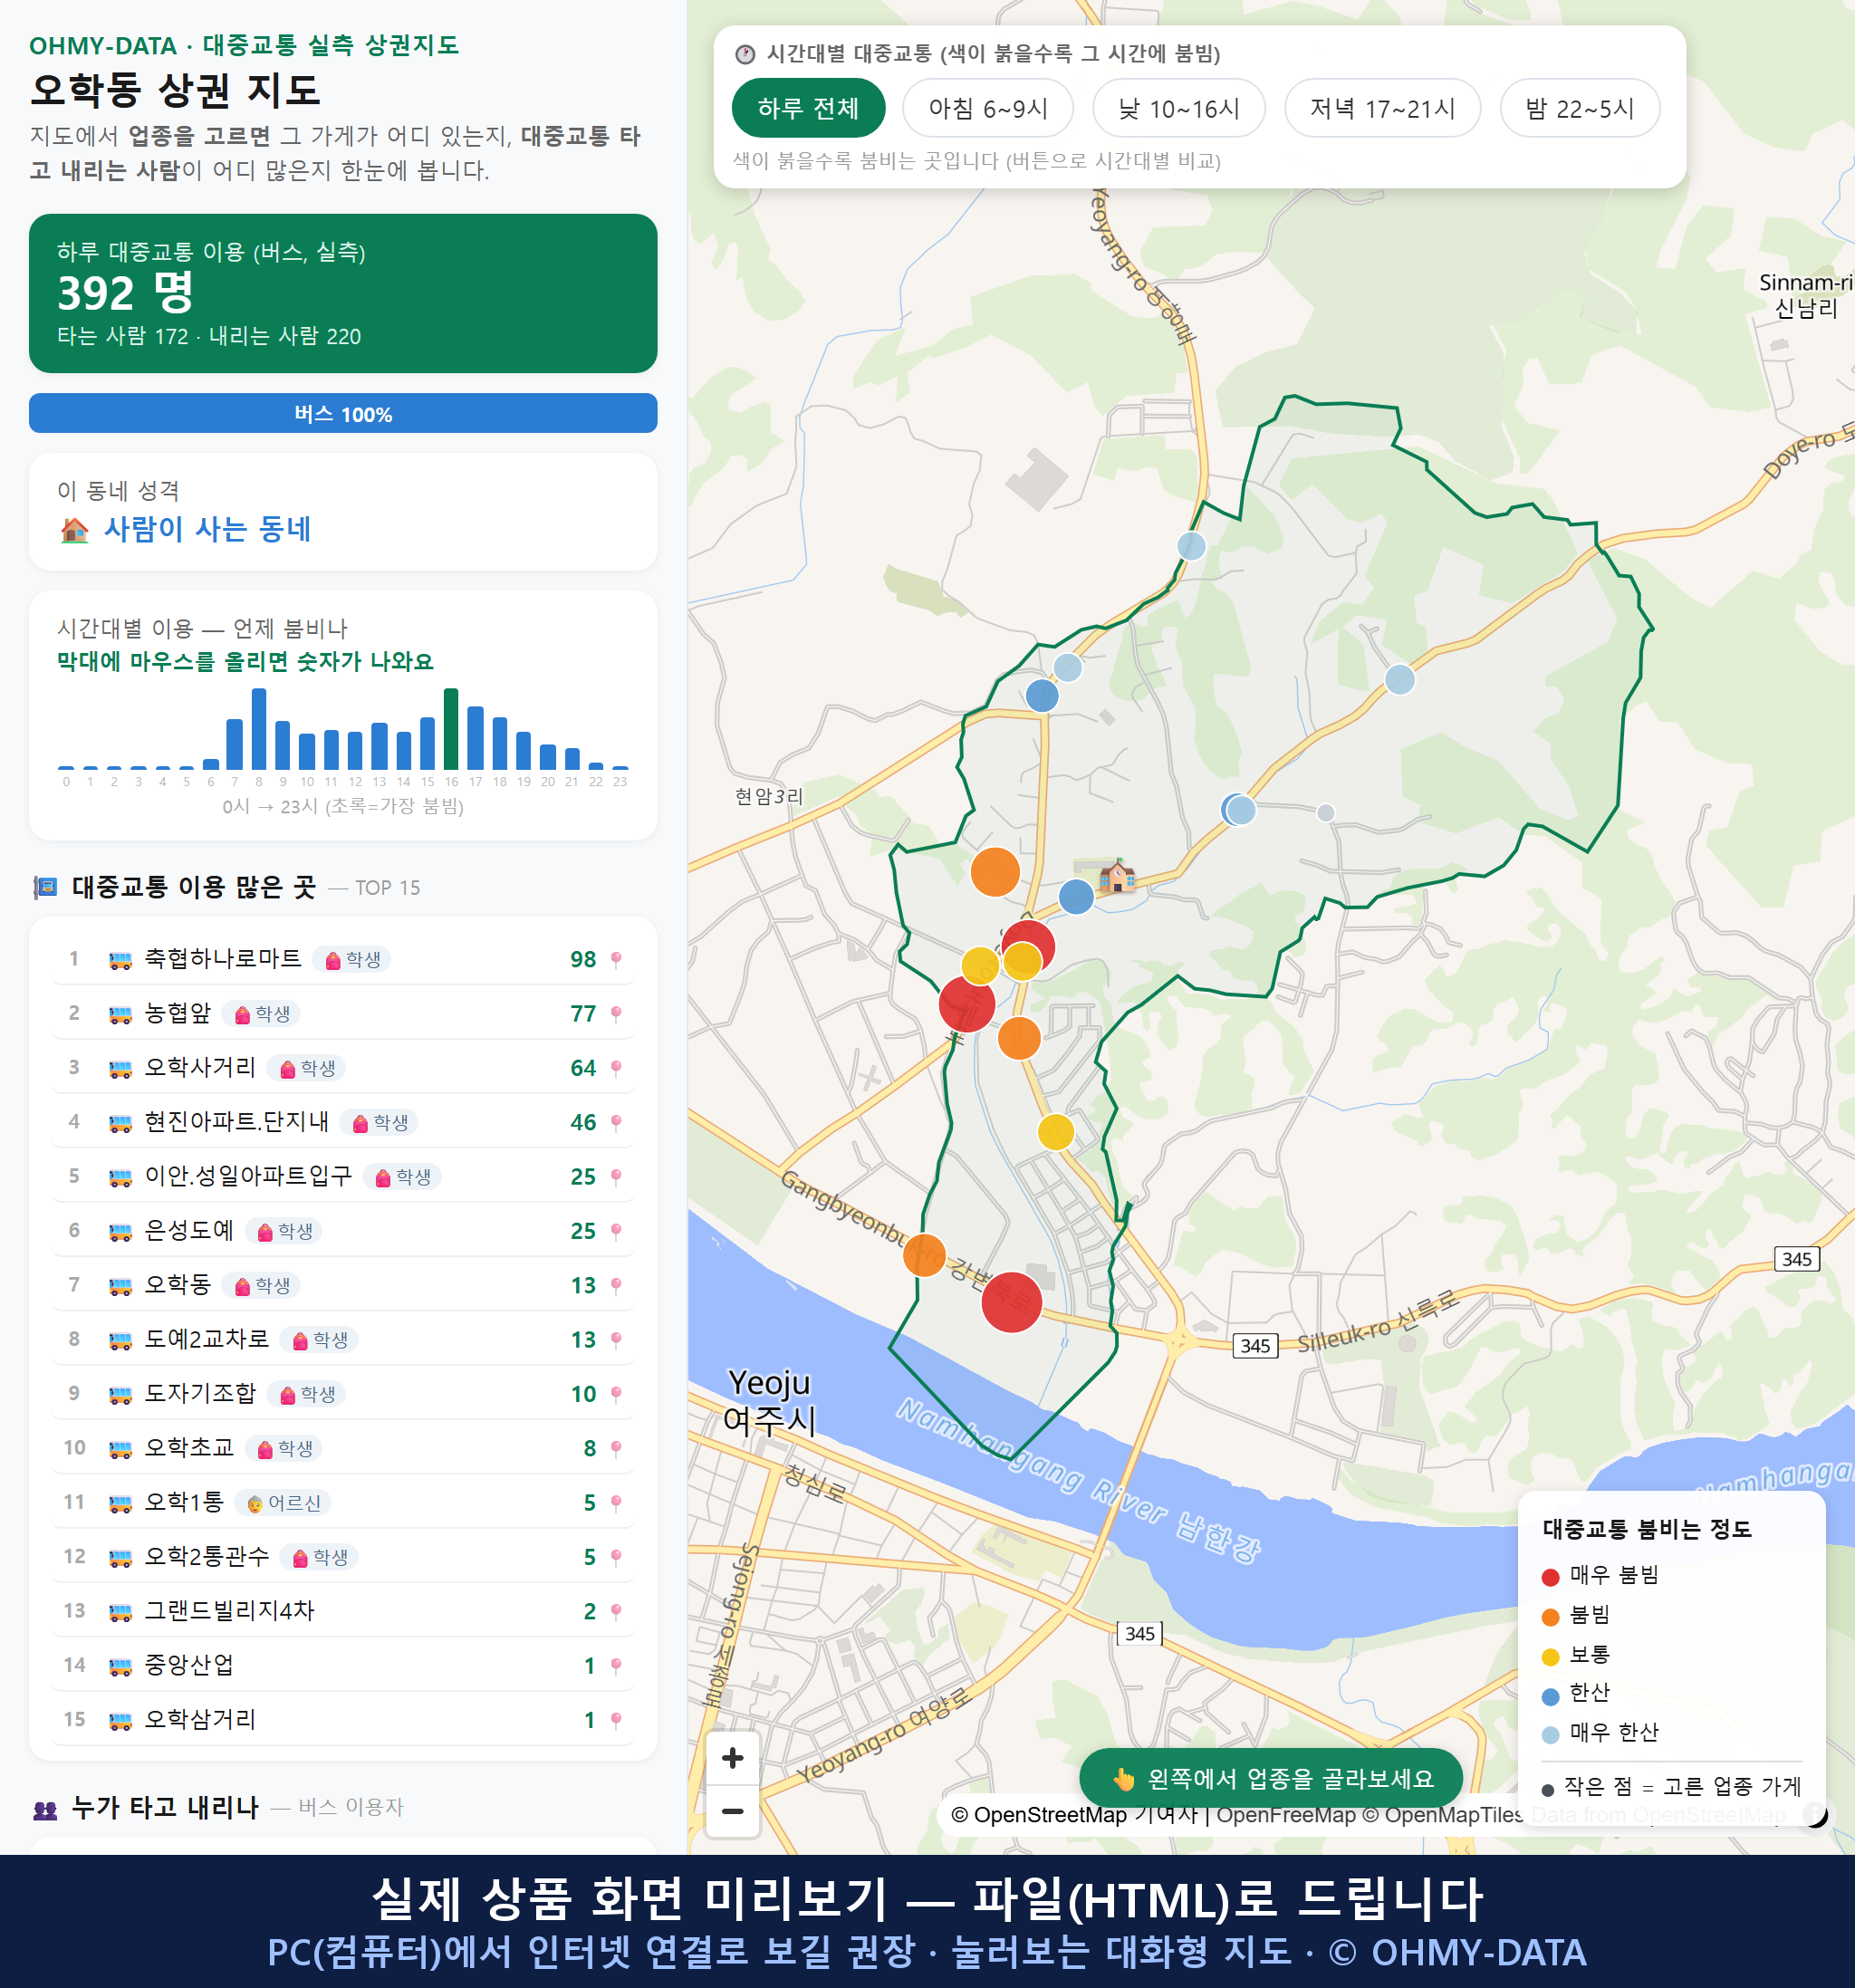Click the house icon by 사람이 사는 동네

click(x=74, y=529)
